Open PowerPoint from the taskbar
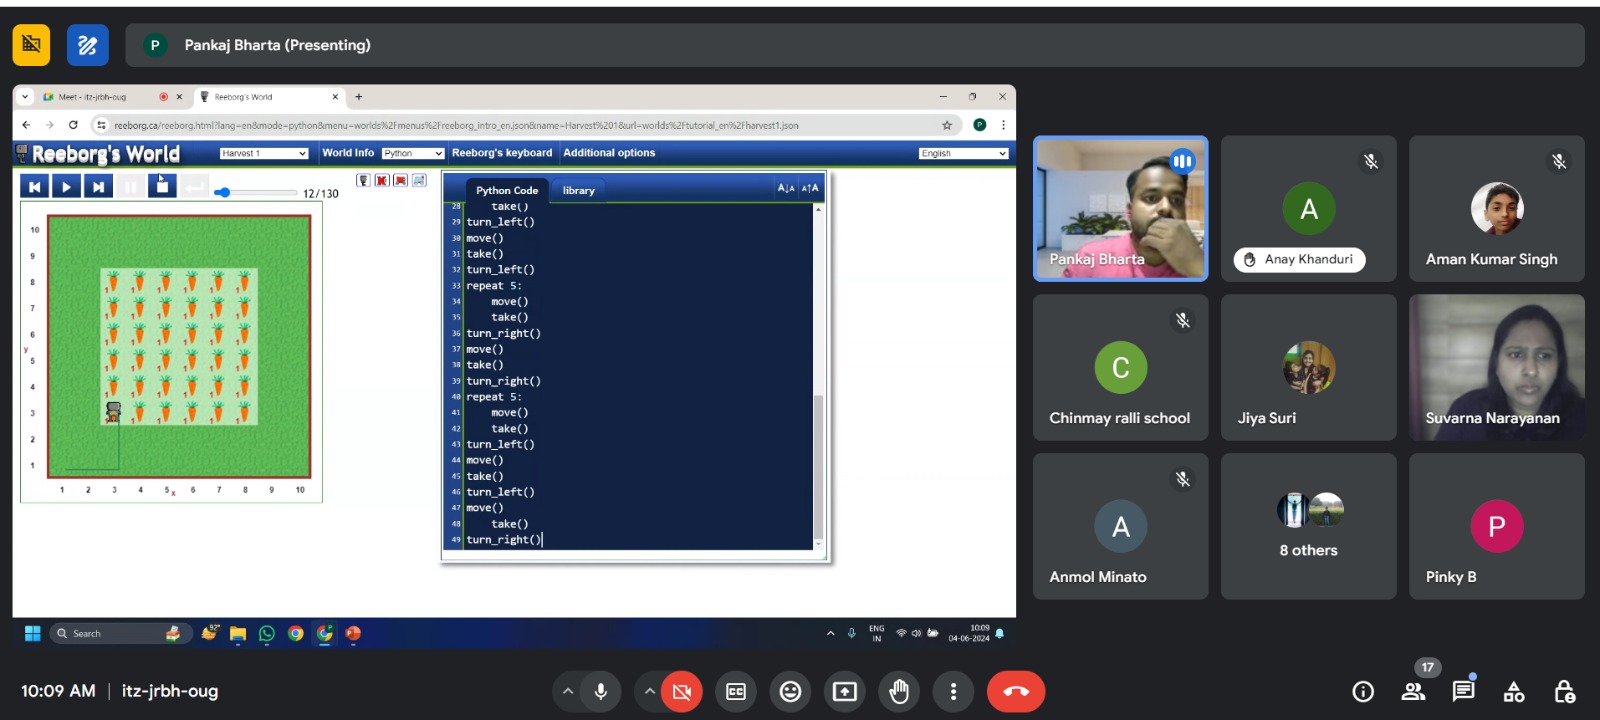This screenshot has width=1600, height=720. pyautogui.click(x=353, y=633)
